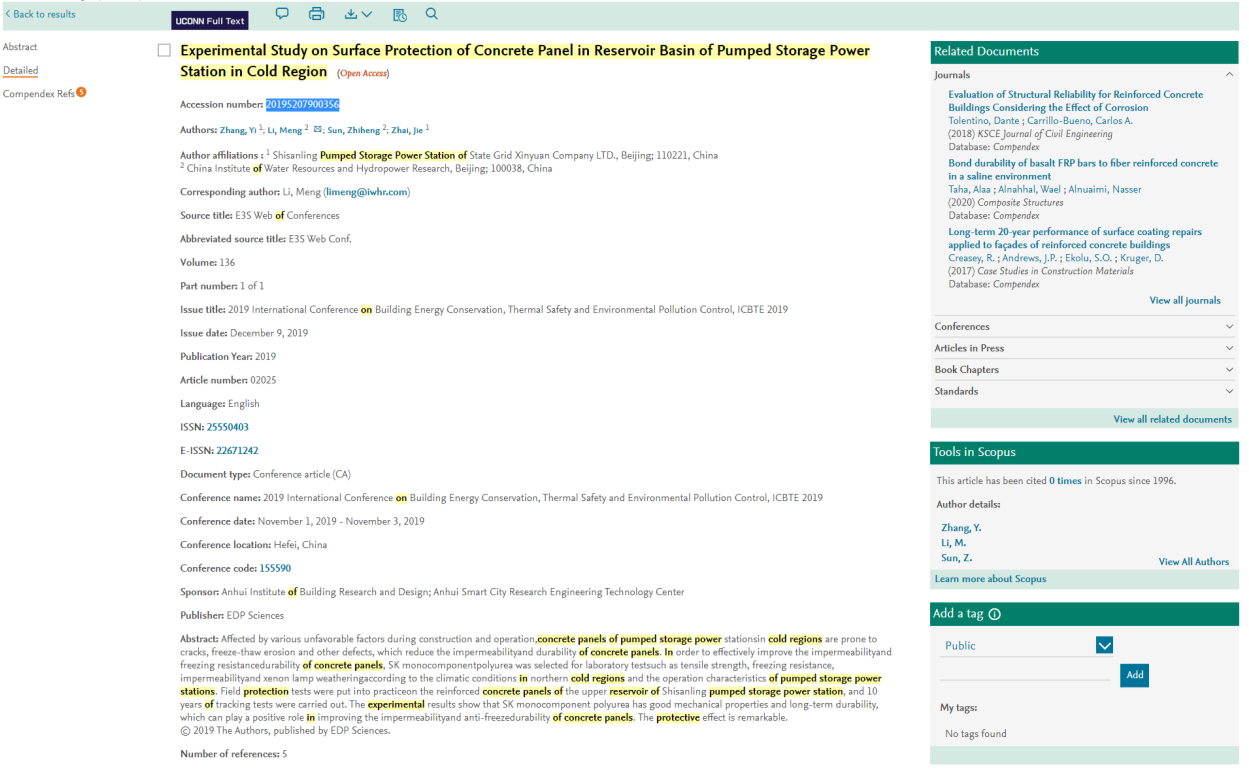Click the info icon next to Add a tag
The width and height of the screenshot is (1249, 772).
994,614
